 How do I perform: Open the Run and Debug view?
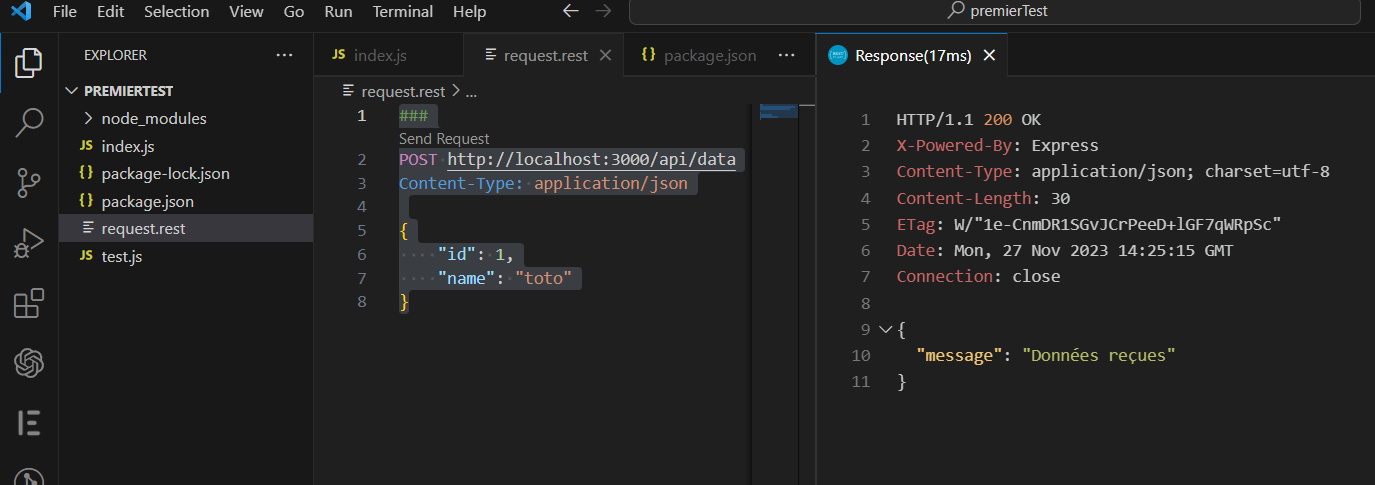[29, 243]
